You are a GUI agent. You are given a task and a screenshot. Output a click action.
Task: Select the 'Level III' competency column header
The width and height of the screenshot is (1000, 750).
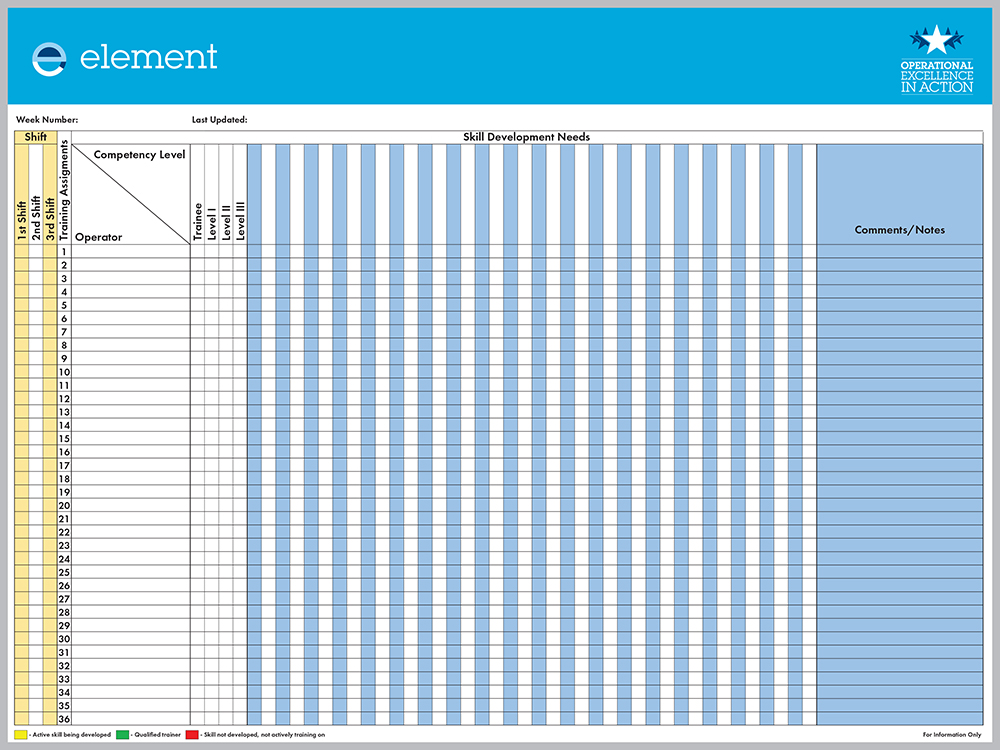[x=240, y=220]
